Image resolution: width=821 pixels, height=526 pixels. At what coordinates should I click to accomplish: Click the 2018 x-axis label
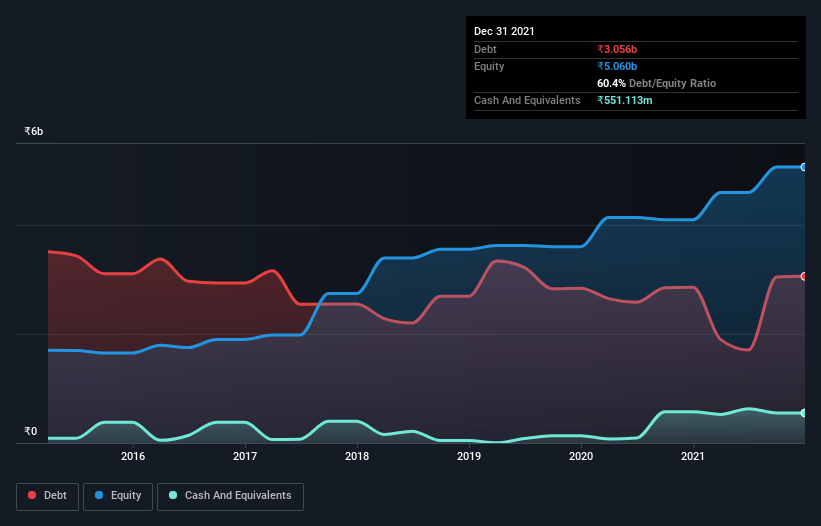(x=357, y=456)
